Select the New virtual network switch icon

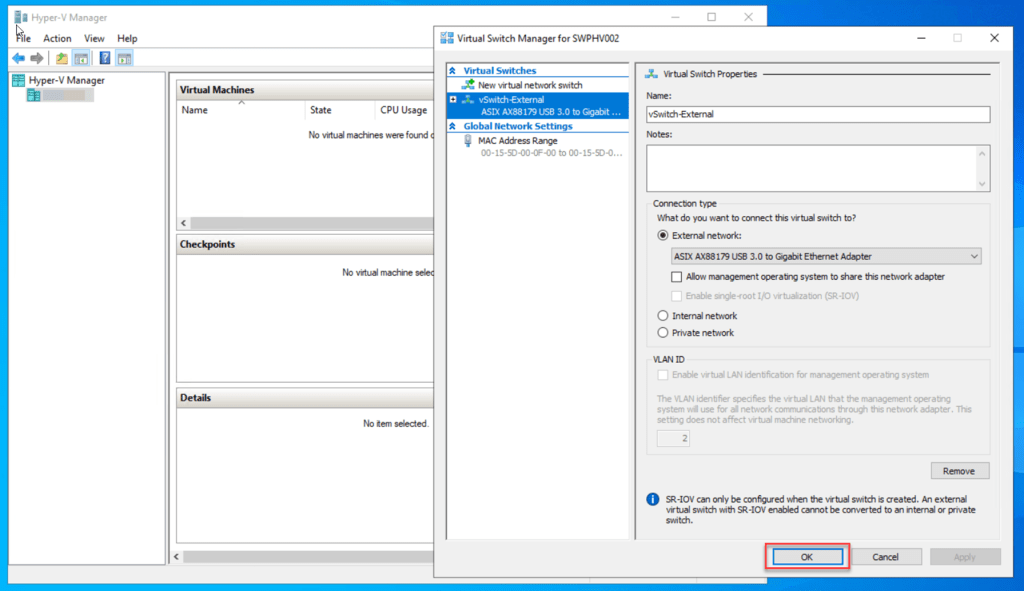tap(468, 86)
